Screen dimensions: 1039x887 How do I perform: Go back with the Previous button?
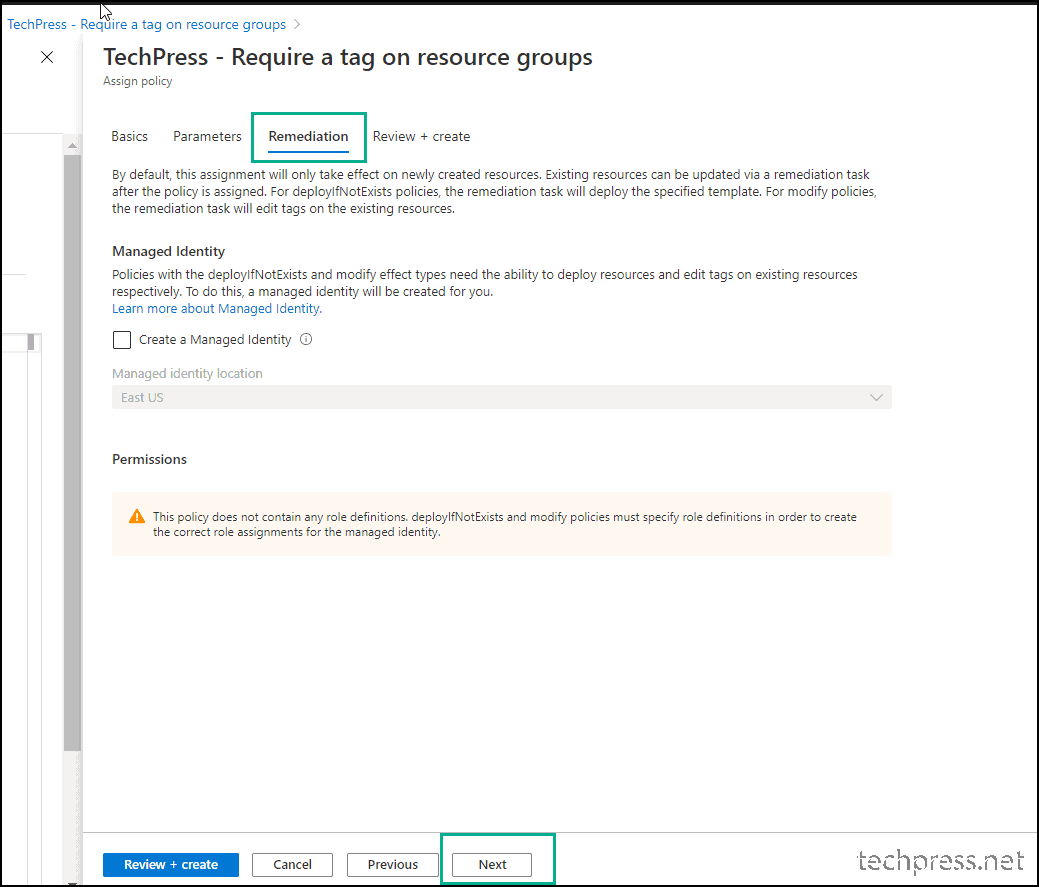[393, 864]
